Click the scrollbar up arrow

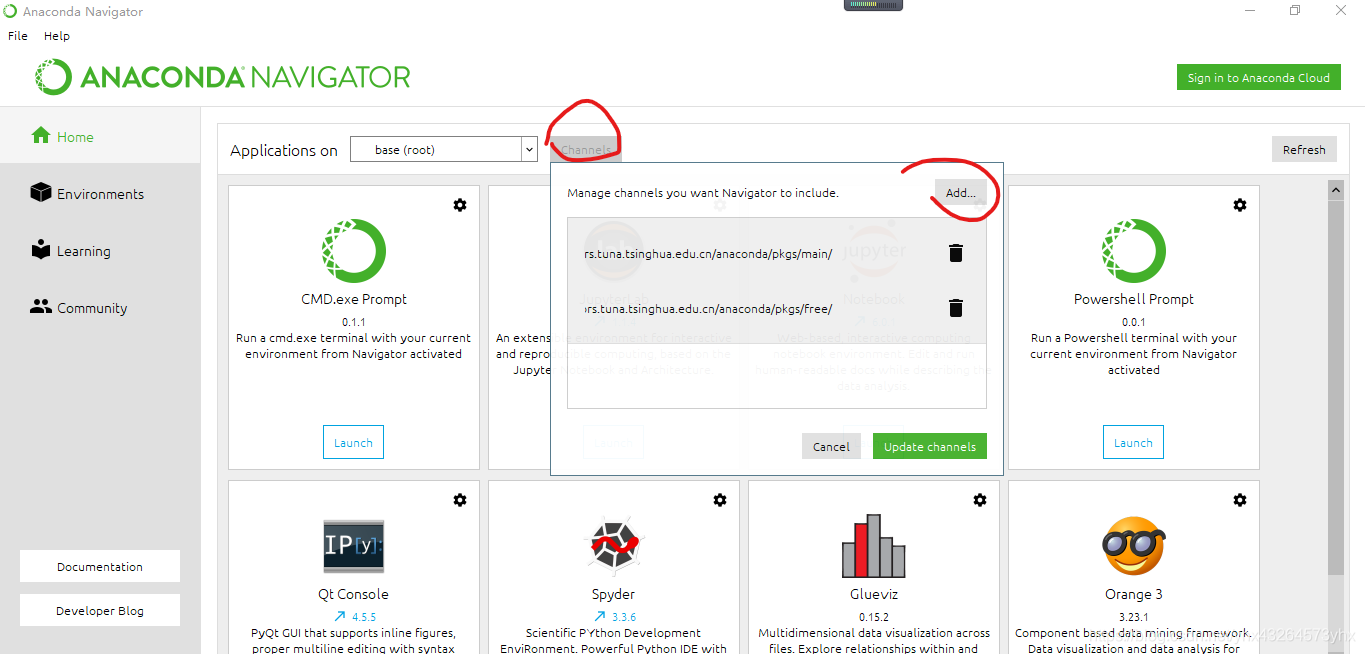tap(1335, 189)
